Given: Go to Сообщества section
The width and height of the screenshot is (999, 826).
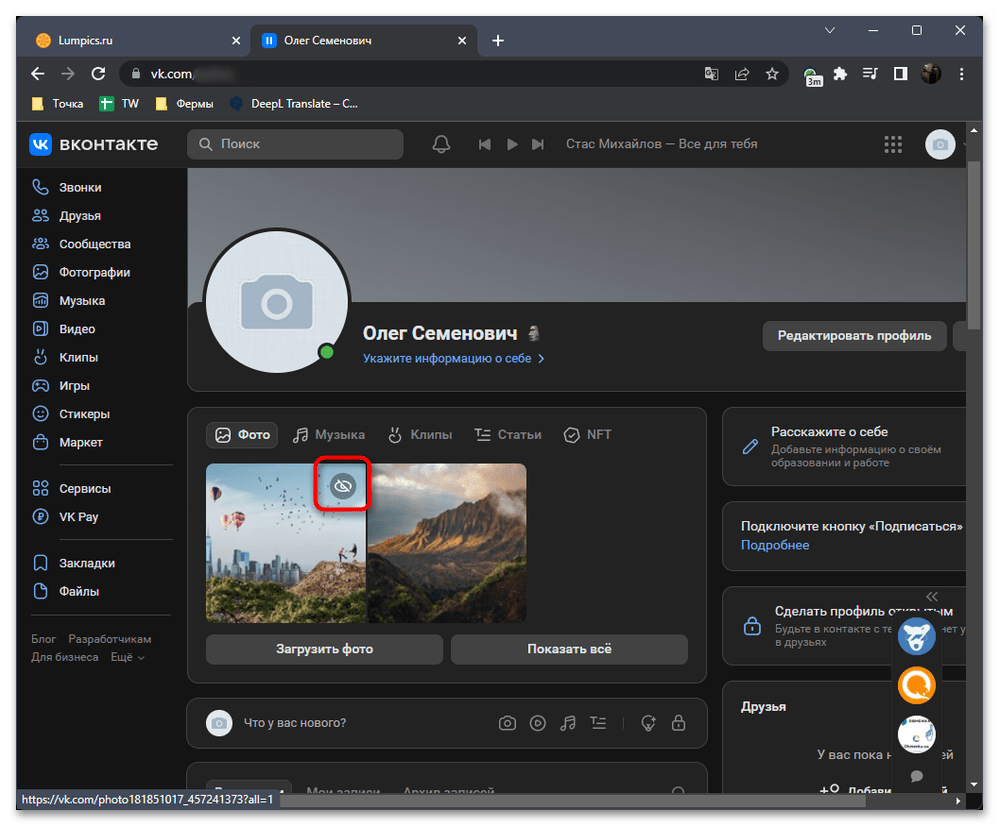Looking at the screenshot, I should click(x=81, y=244).
